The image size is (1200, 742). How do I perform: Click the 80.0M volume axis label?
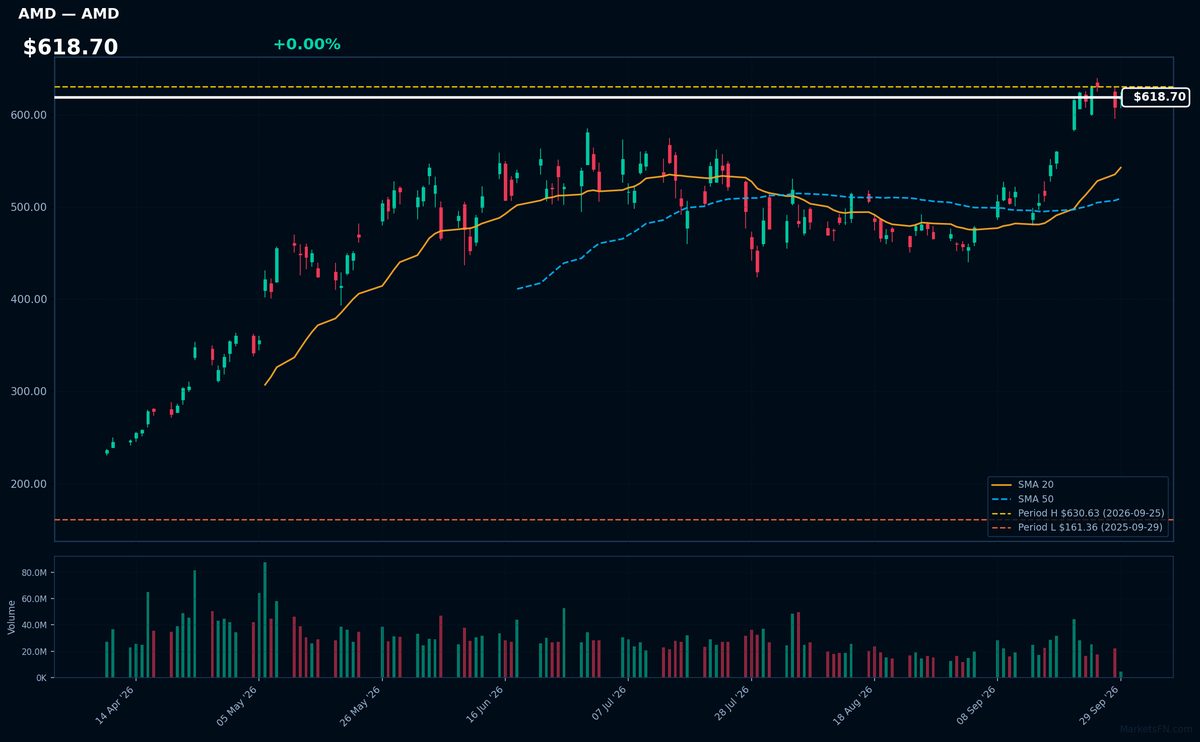[34, 573]
